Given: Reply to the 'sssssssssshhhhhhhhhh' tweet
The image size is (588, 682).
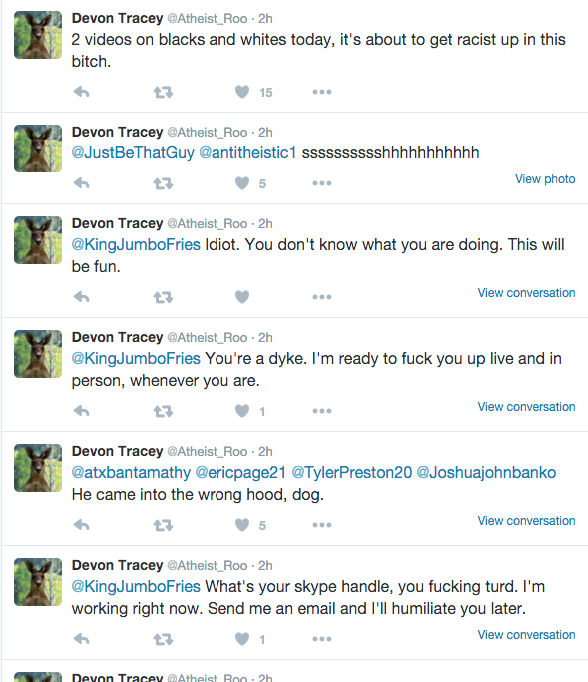Looking at the screenshot, I should coord(81,183).
